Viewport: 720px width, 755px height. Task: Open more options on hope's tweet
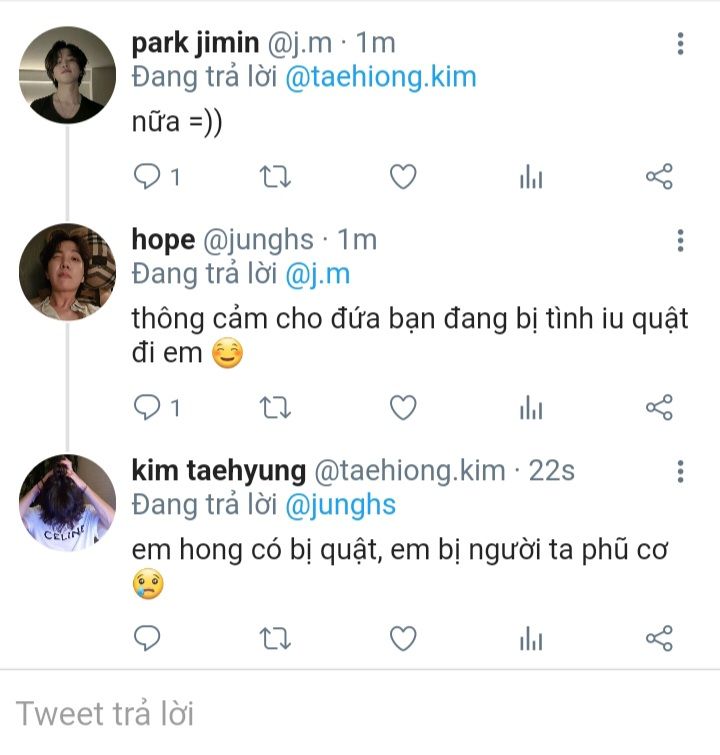tap(680, 241)
